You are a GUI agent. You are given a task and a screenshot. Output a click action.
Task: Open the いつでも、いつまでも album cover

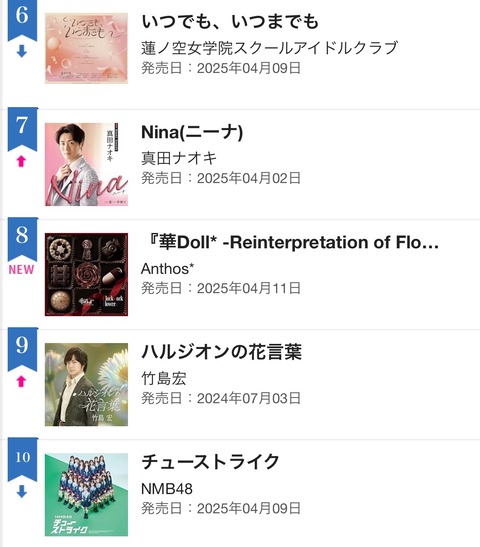[x=86, y=48]
